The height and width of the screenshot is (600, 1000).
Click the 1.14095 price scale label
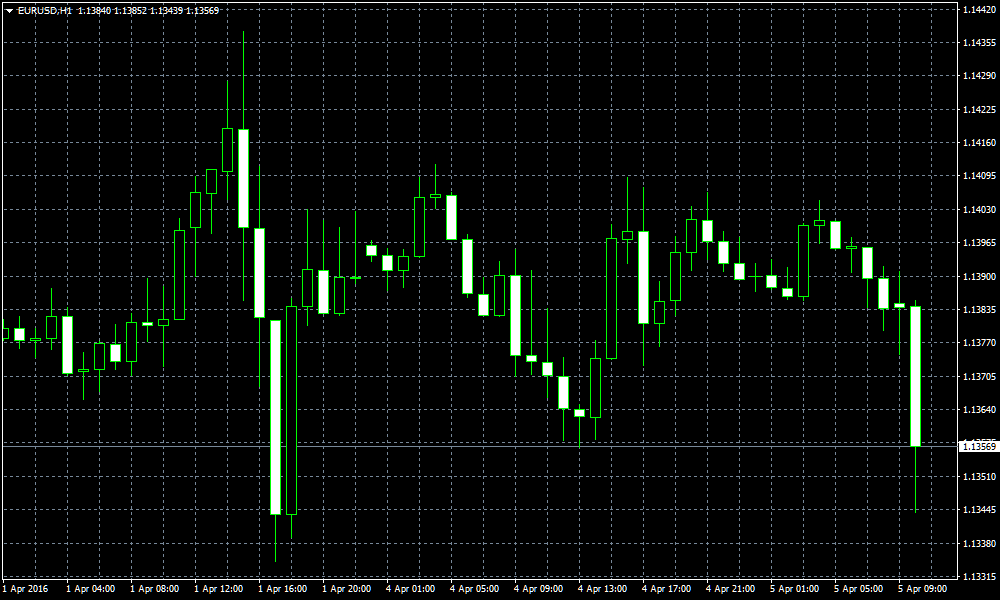(979, 176)
